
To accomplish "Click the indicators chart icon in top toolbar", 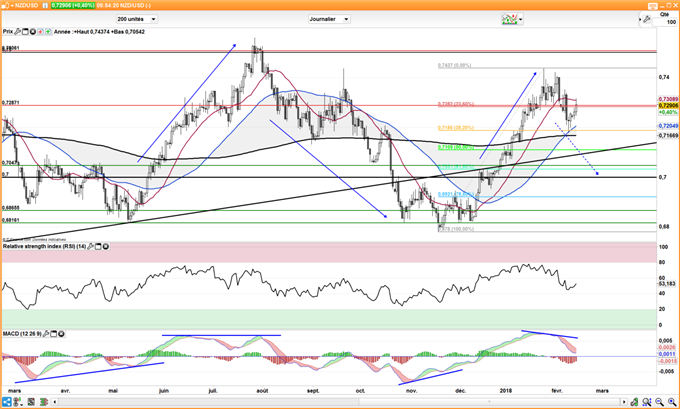I will tap(510, 19).
